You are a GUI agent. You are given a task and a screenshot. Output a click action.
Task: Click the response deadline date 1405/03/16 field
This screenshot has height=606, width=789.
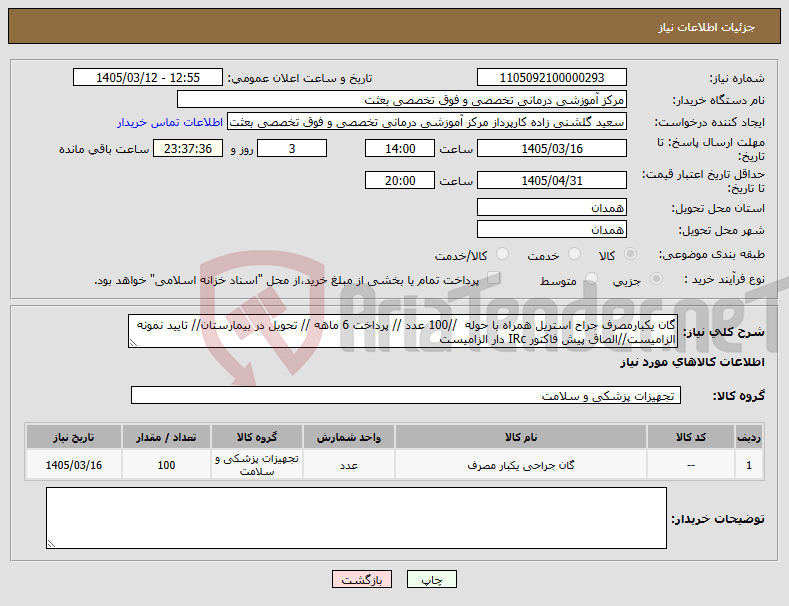tap(551, 148)
